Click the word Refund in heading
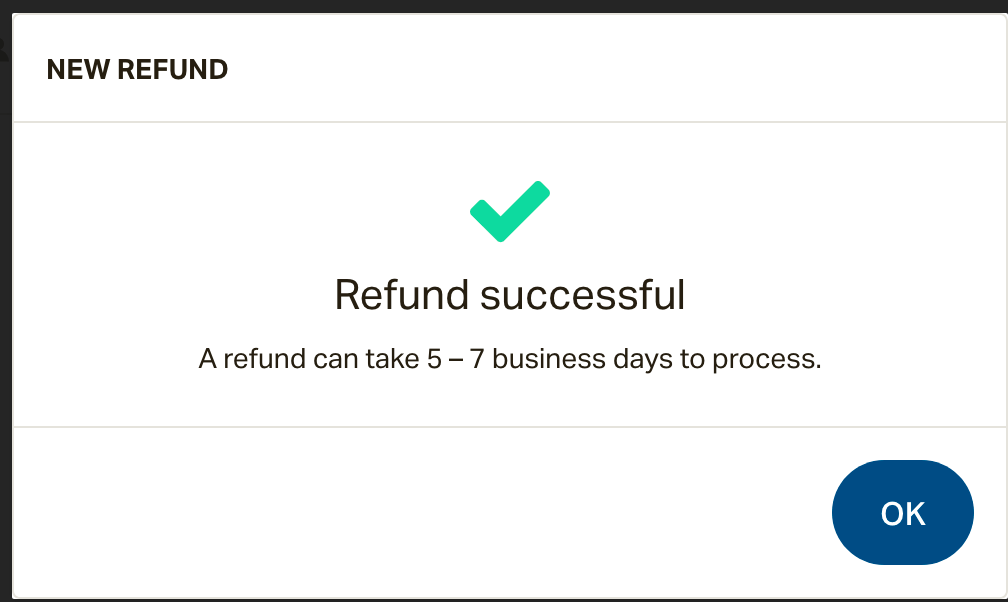Viewport: 1008px width, 602px height. [x=401, y=295]
